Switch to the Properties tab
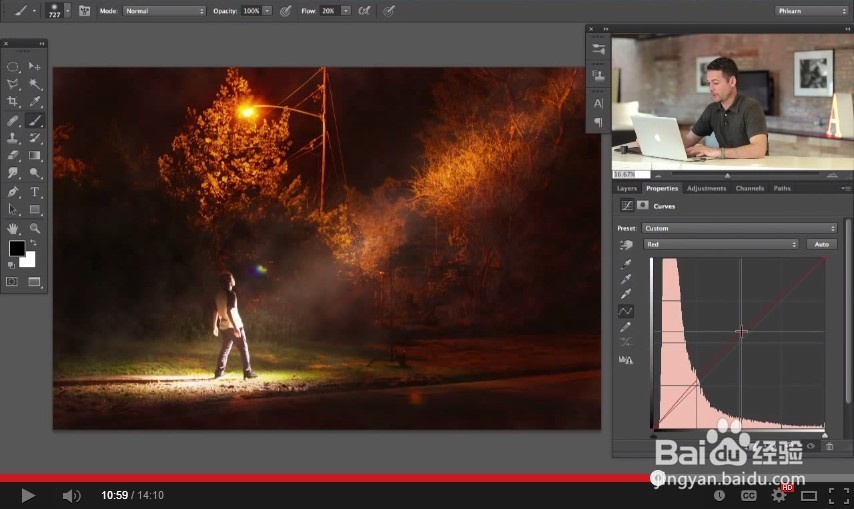The height and width of the screenshot is (509, 854). pyautogui.click(x=662, y=188)
